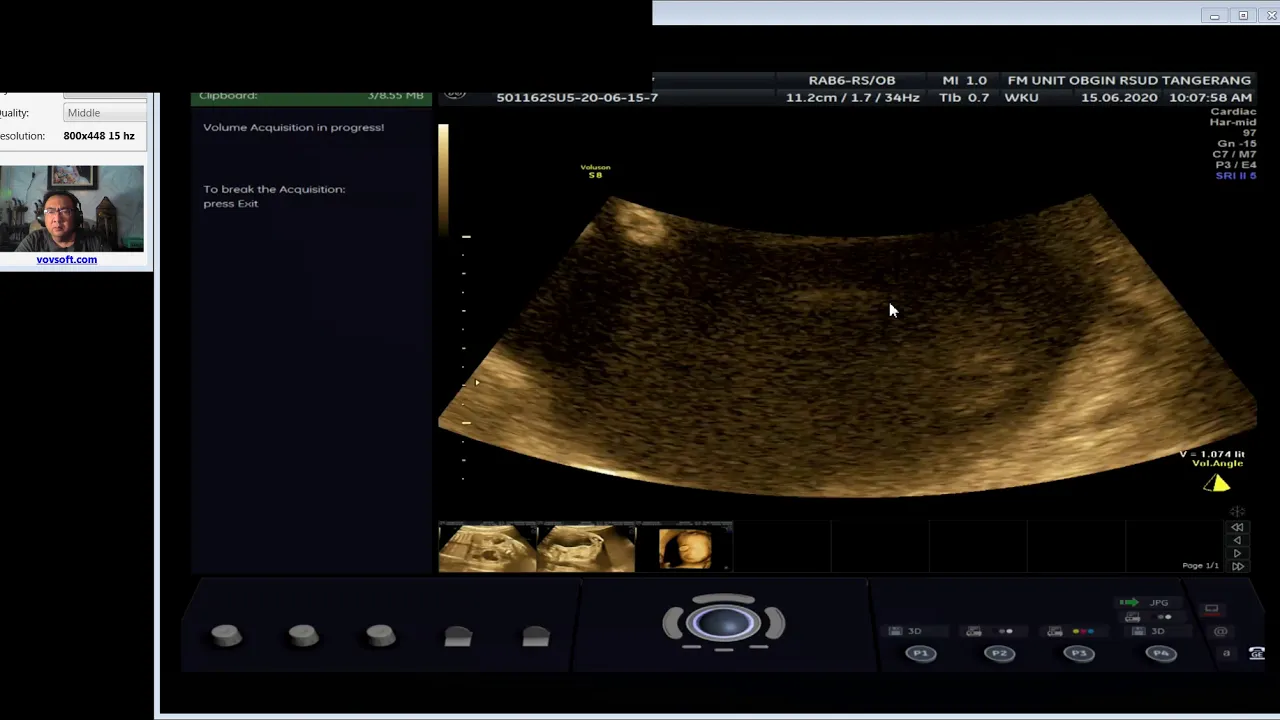Click the 'Cardiac' preset text
Image resolution: width=1280 pixels, height=720 pixels.
click(x=1233, y=112)
